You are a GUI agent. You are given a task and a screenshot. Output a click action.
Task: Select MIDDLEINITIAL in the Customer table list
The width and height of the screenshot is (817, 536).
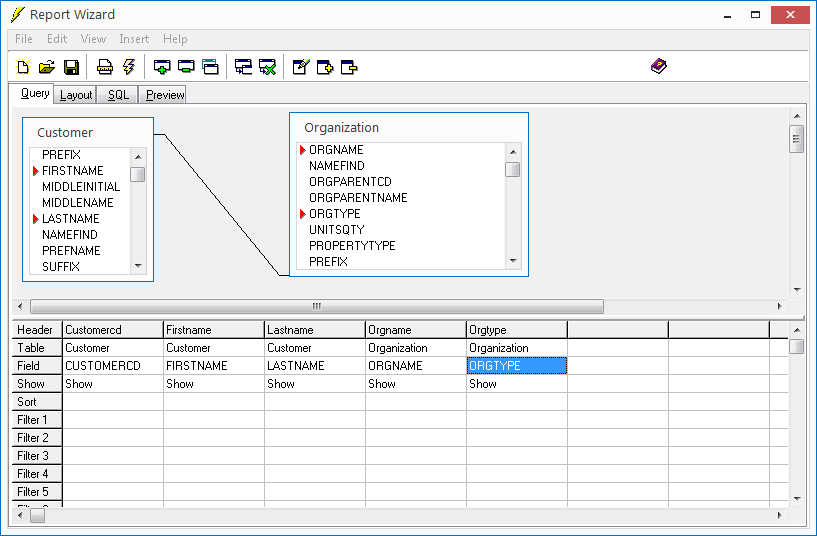pos(81,186)
